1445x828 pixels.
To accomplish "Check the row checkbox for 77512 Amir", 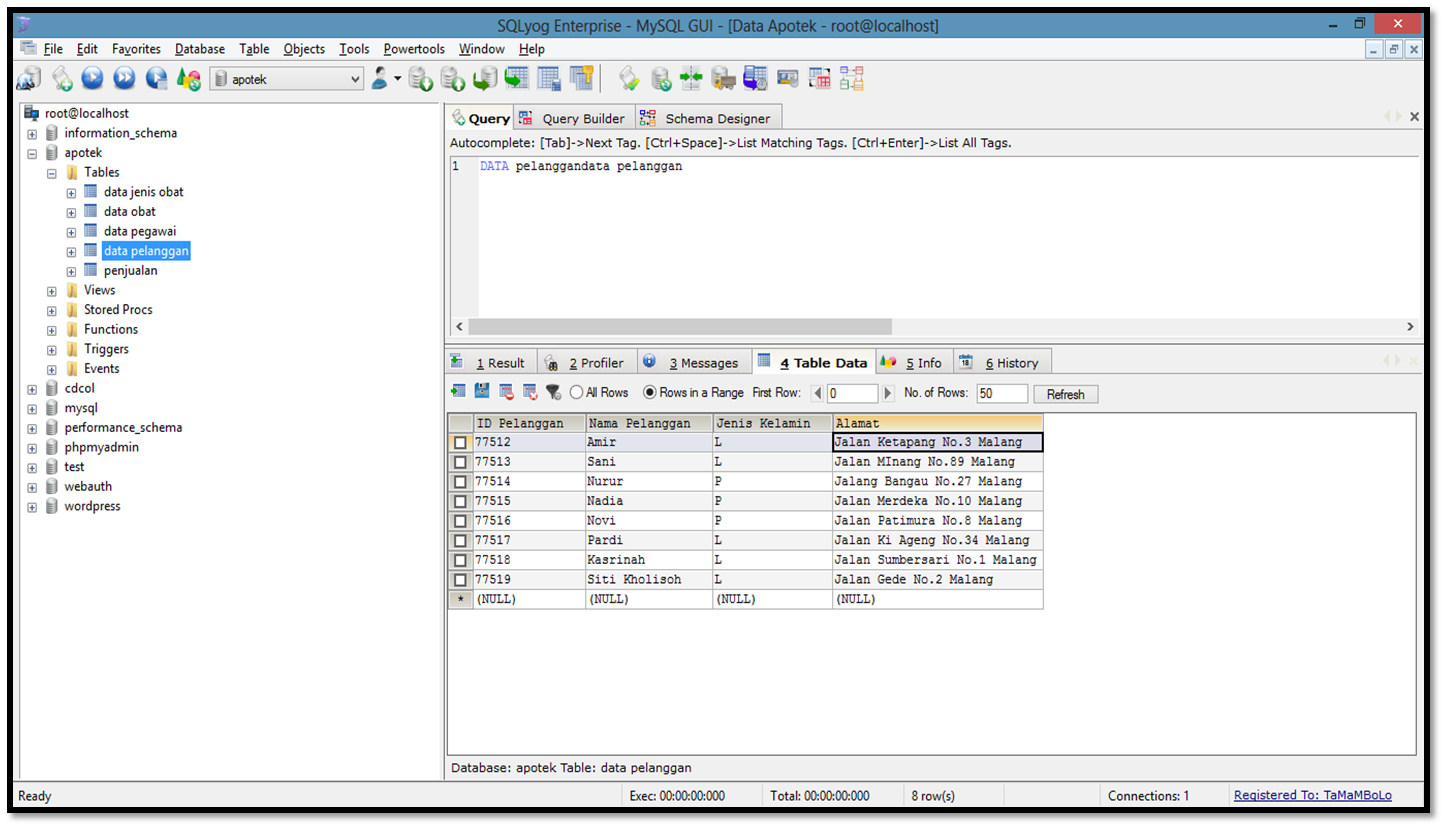I will [460, 442].
